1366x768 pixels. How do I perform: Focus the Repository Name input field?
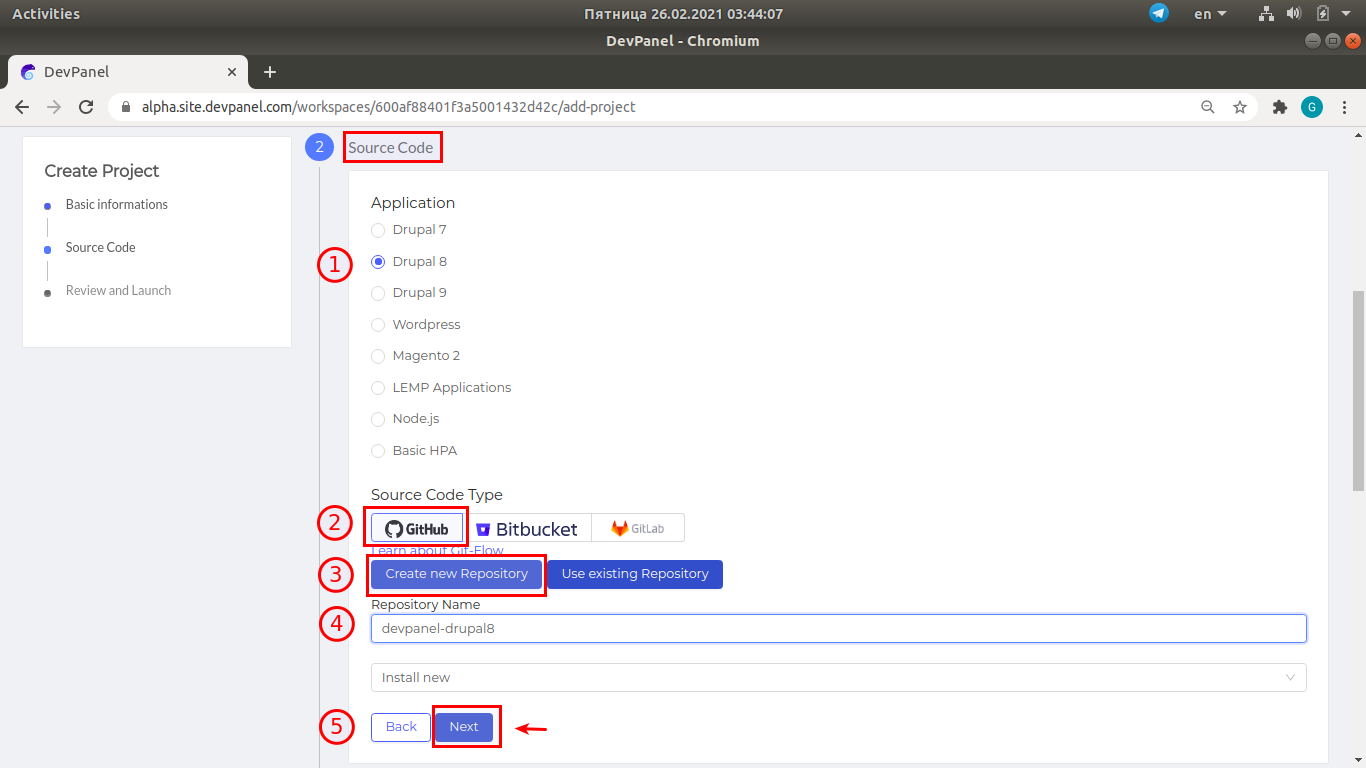(x=838, y=628)
